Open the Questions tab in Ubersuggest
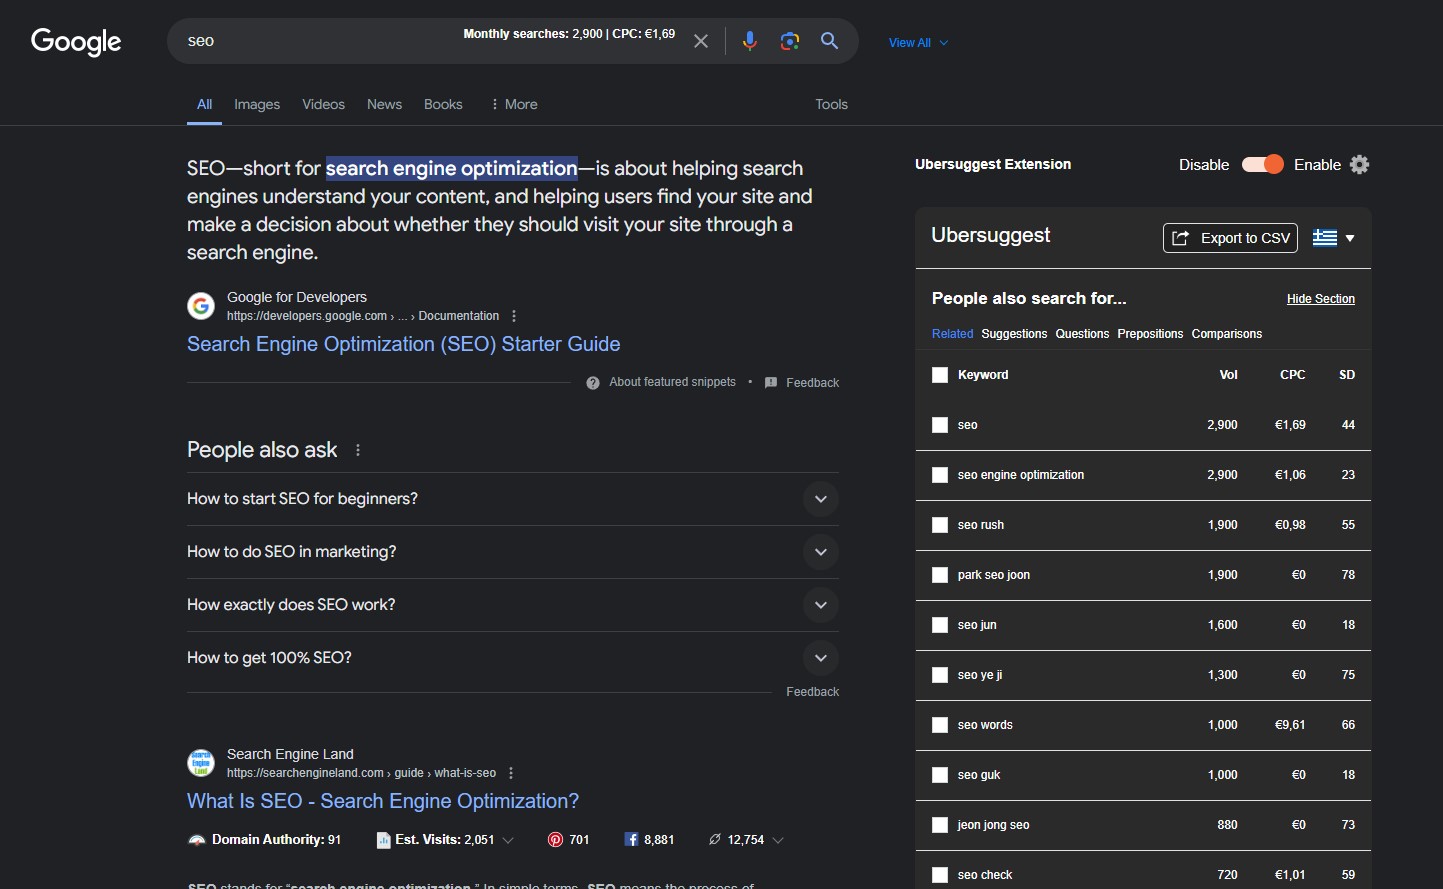The image size is (1443, 889). pyautogui.click(x=1082, y=334)
